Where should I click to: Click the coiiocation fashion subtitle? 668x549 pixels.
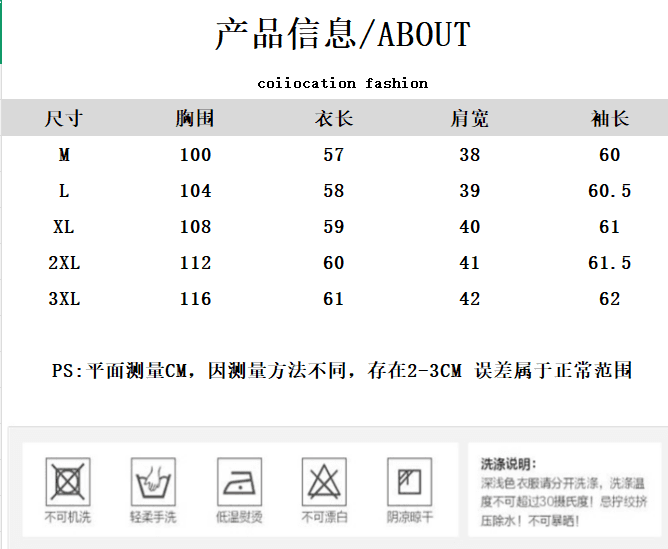pos(343,83)
